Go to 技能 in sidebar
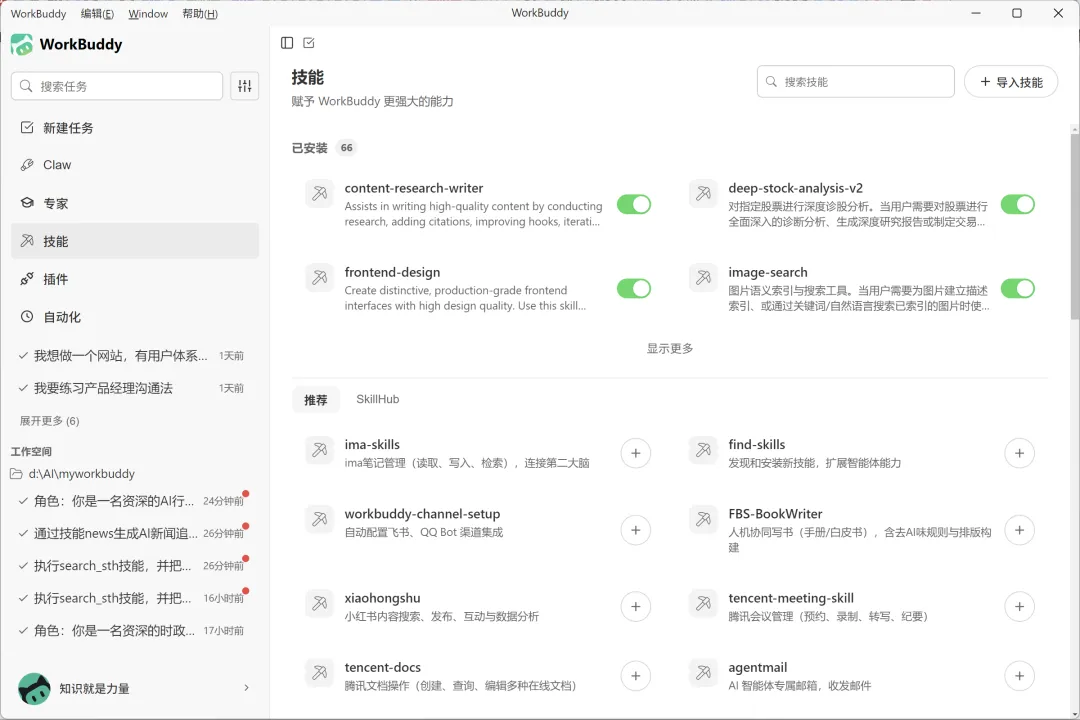The width and height of the screenshot is (1080, 720). coord(135,241)
